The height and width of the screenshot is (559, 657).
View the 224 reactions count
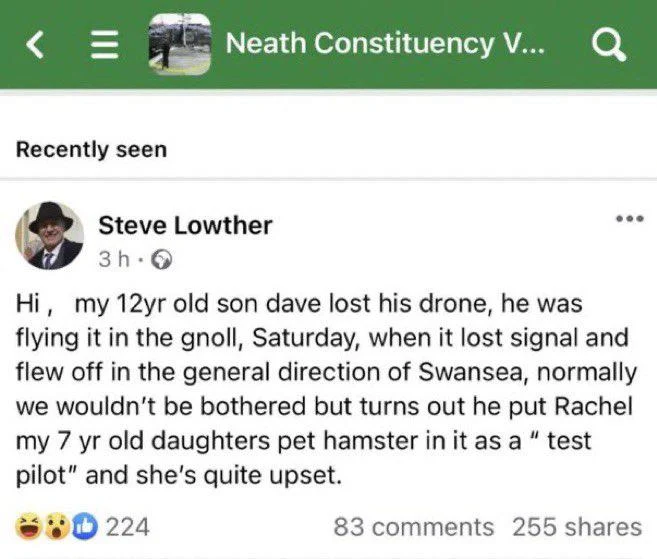click(127, 526)
